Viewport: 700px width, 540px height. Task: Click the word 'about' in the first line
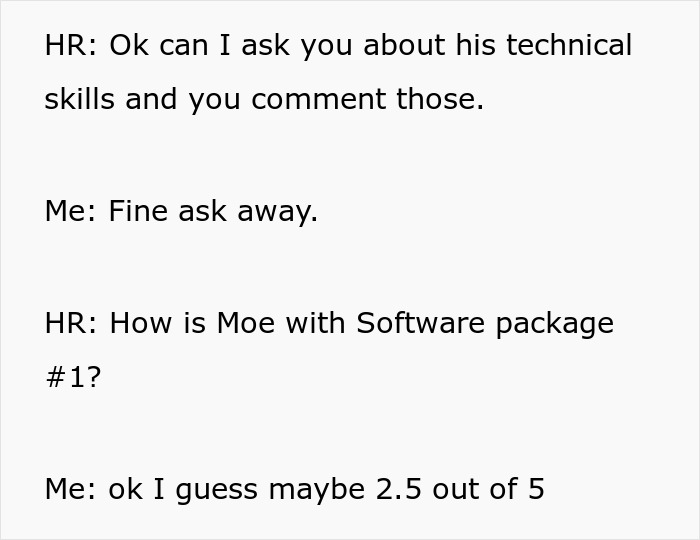[404, 45]
